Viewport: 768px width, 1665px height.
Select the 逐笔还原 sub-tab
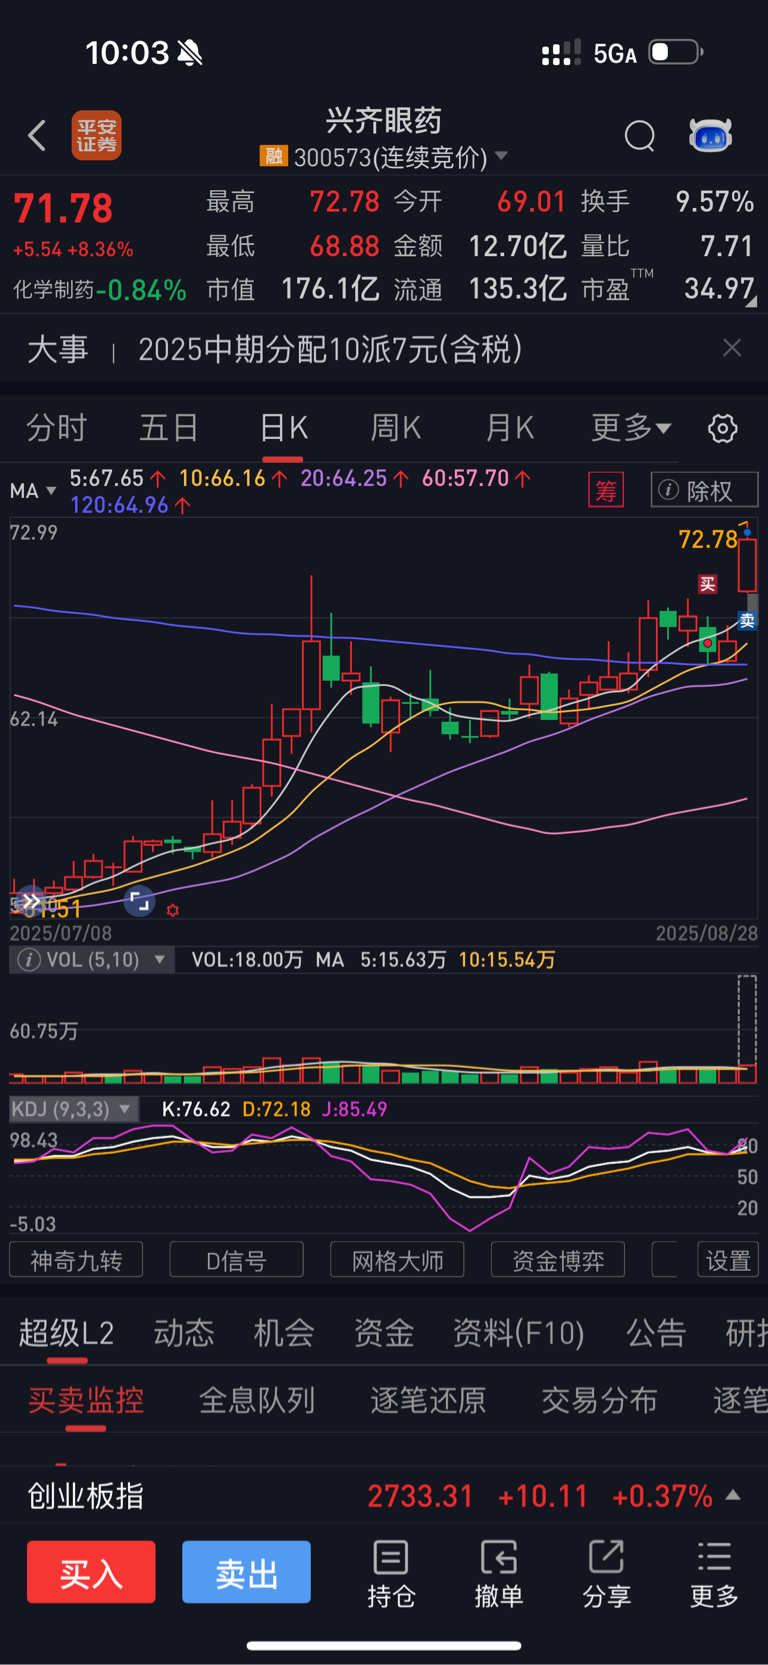pos(428,1400)
